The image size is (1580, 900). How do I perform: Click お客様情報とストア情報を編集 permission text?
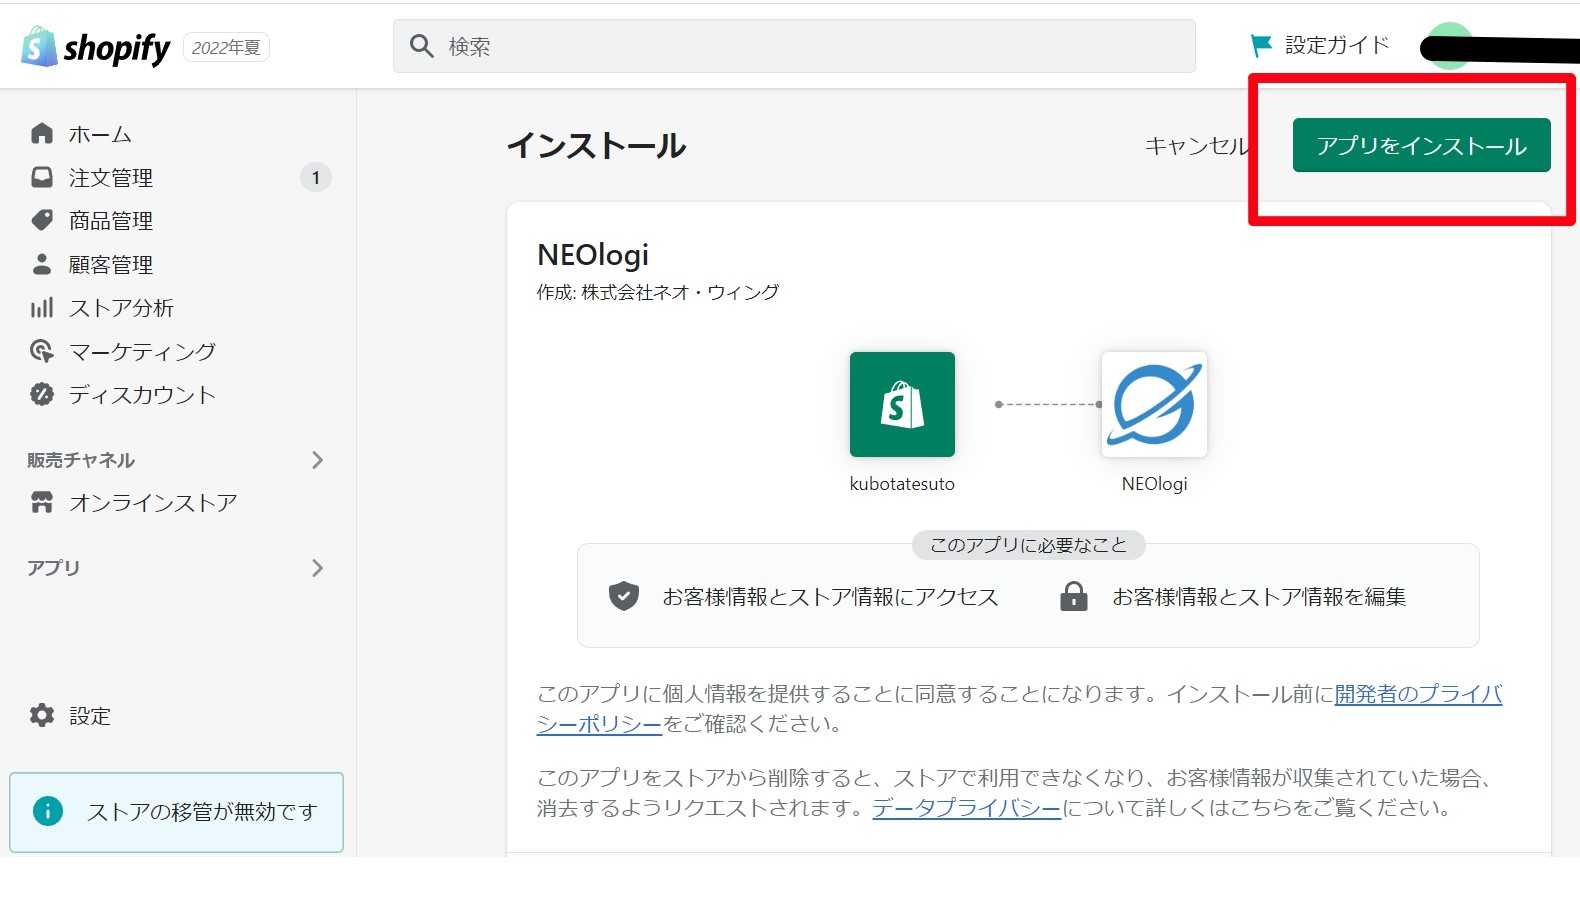pos(1259,597)
